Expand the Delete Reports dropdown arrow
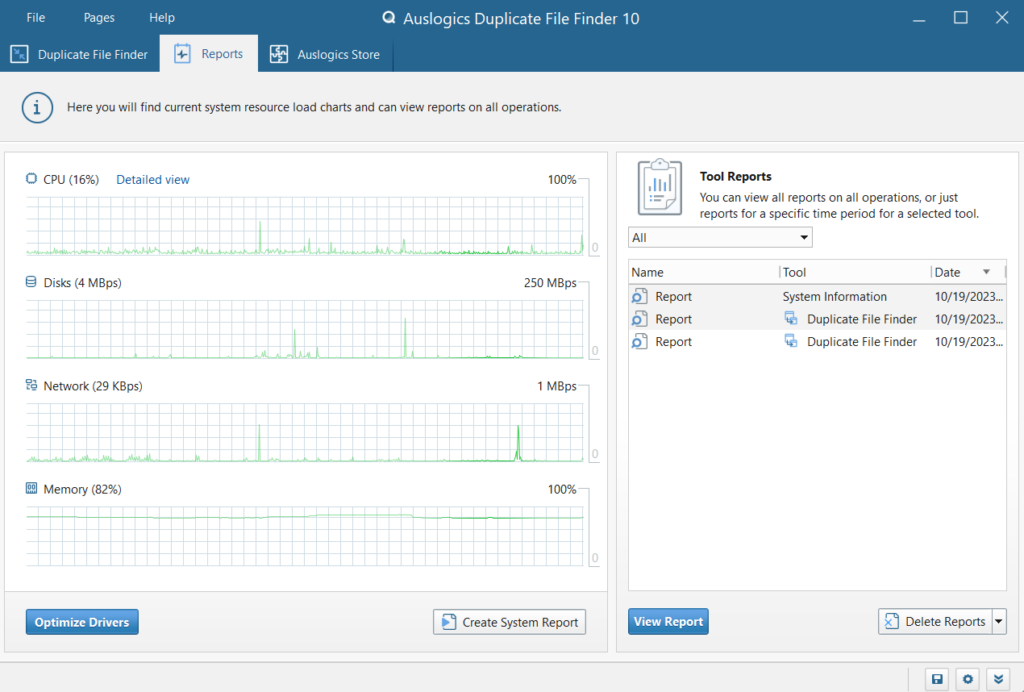The image size is (1024, 692). coord(999,622)
